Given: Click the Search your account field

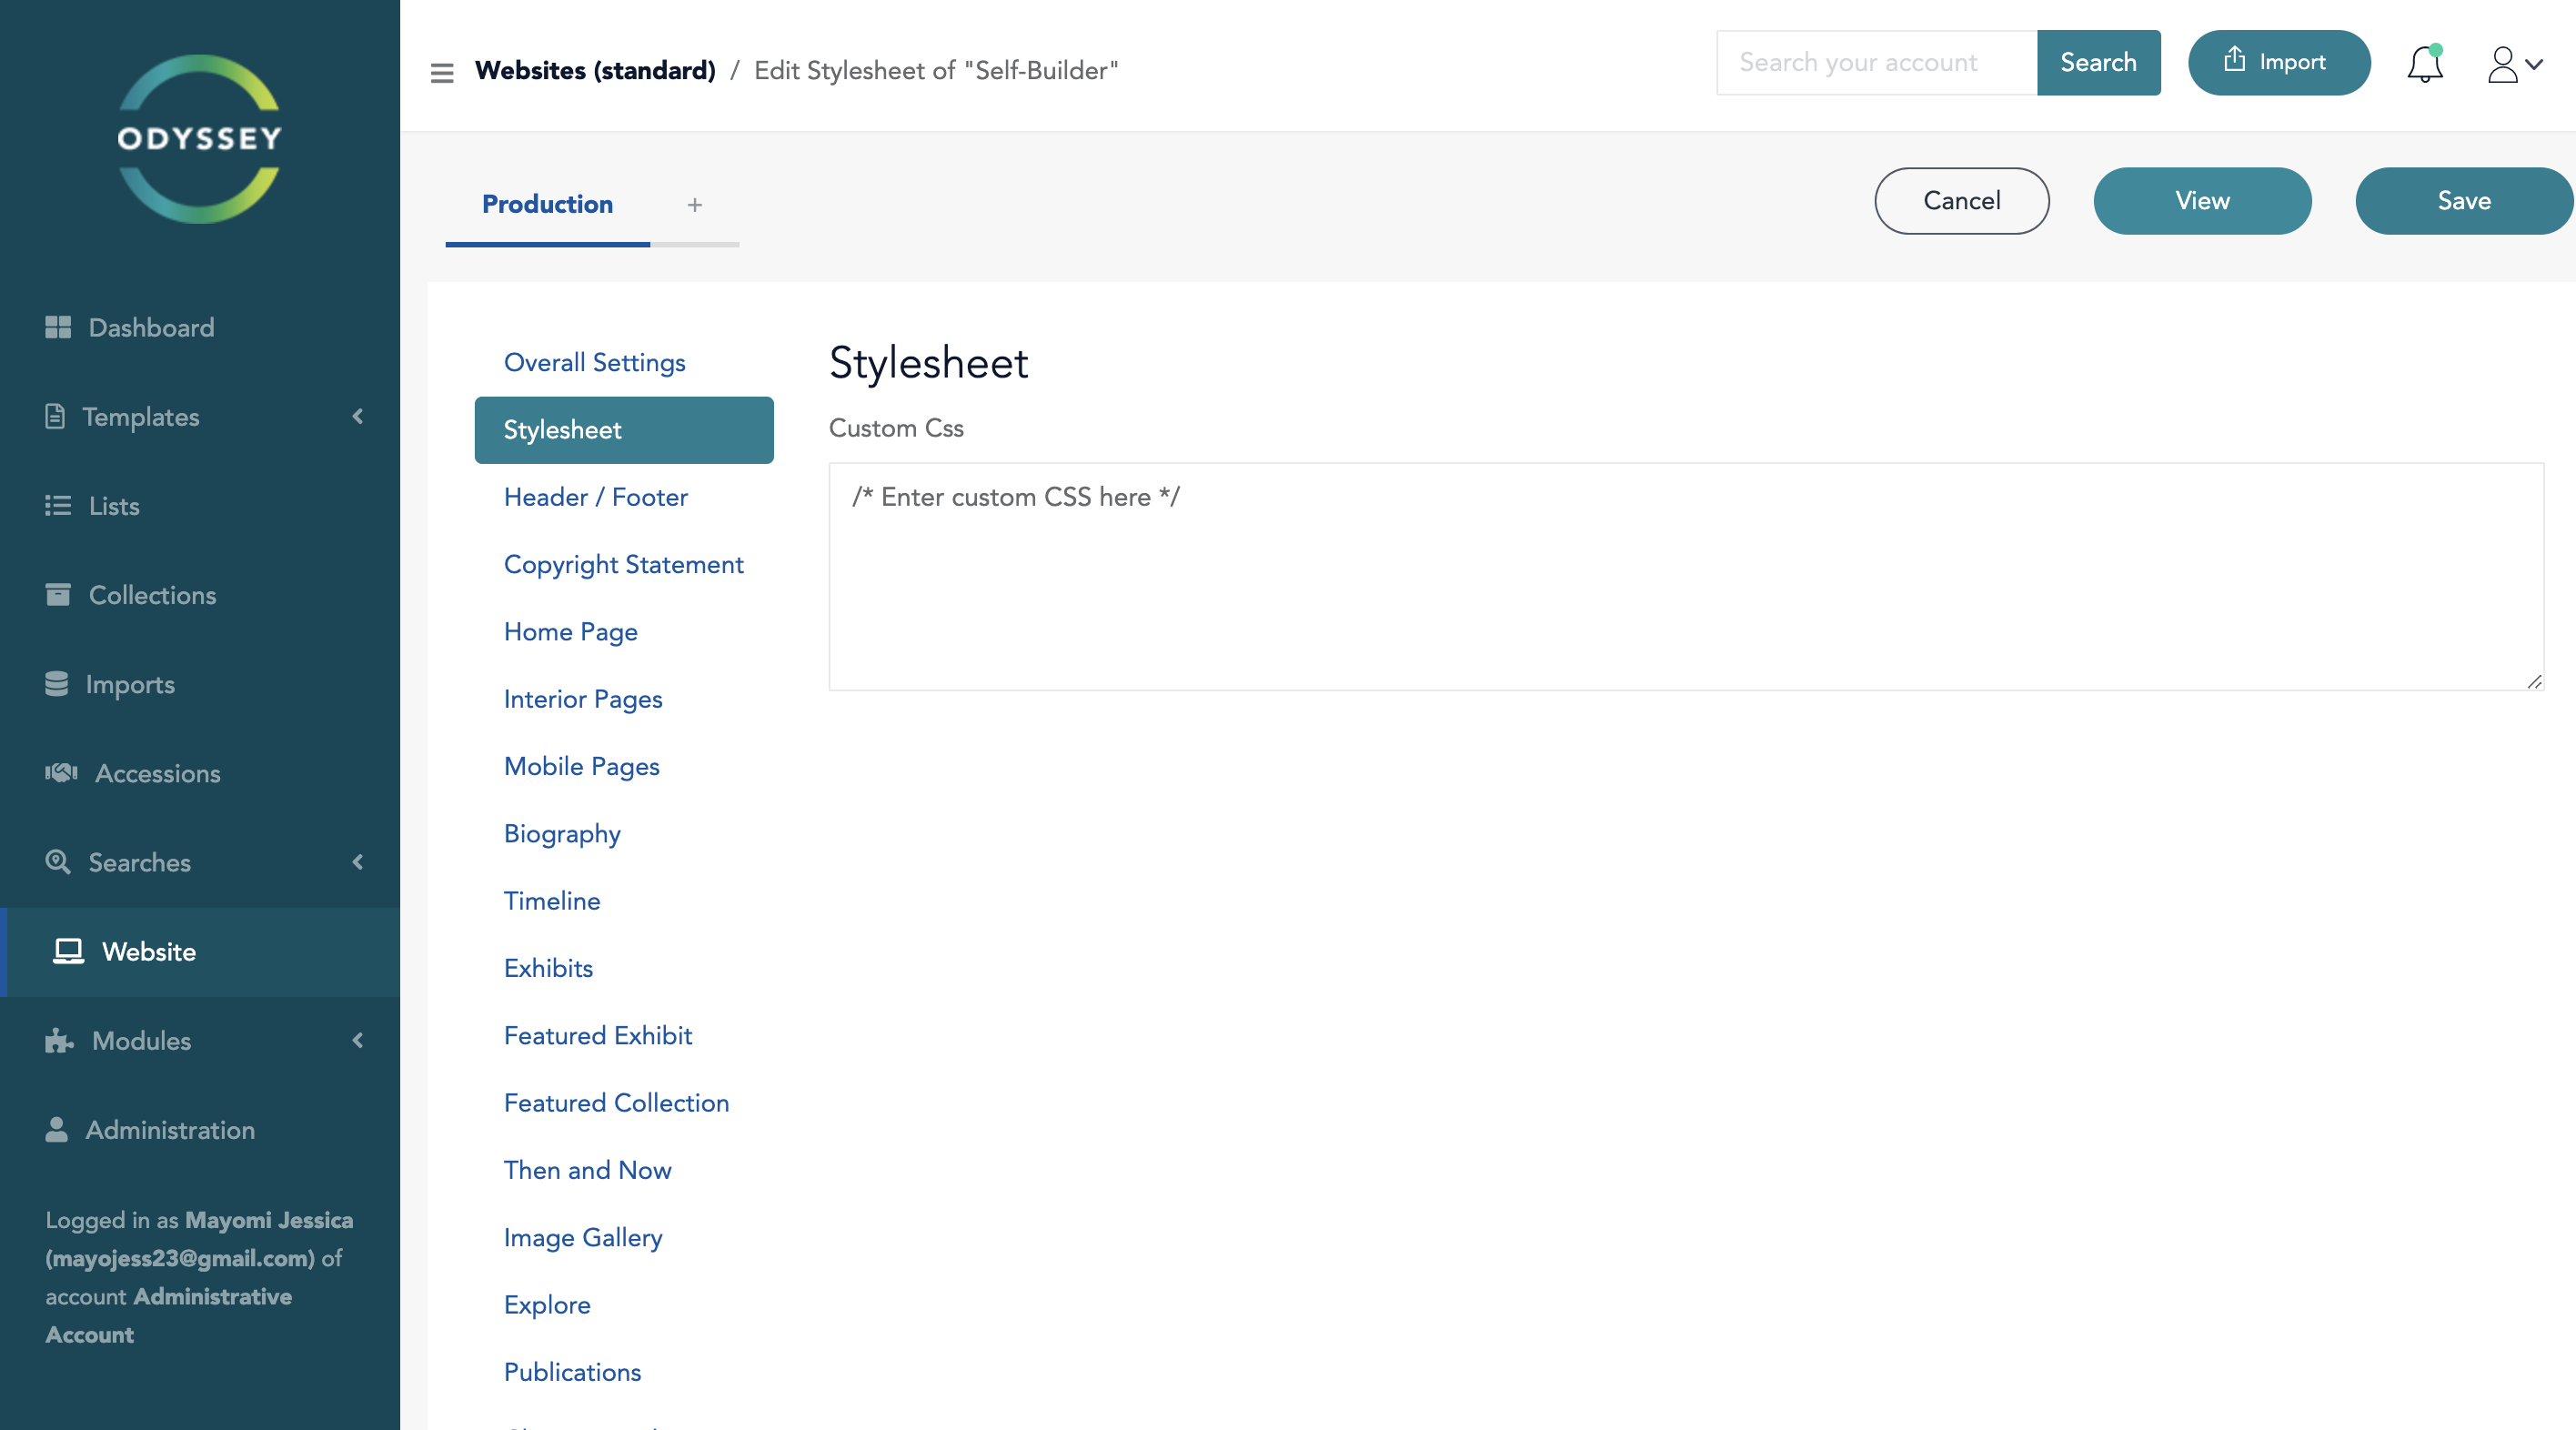Looking at the screenshot, I should pos(1876,62).
